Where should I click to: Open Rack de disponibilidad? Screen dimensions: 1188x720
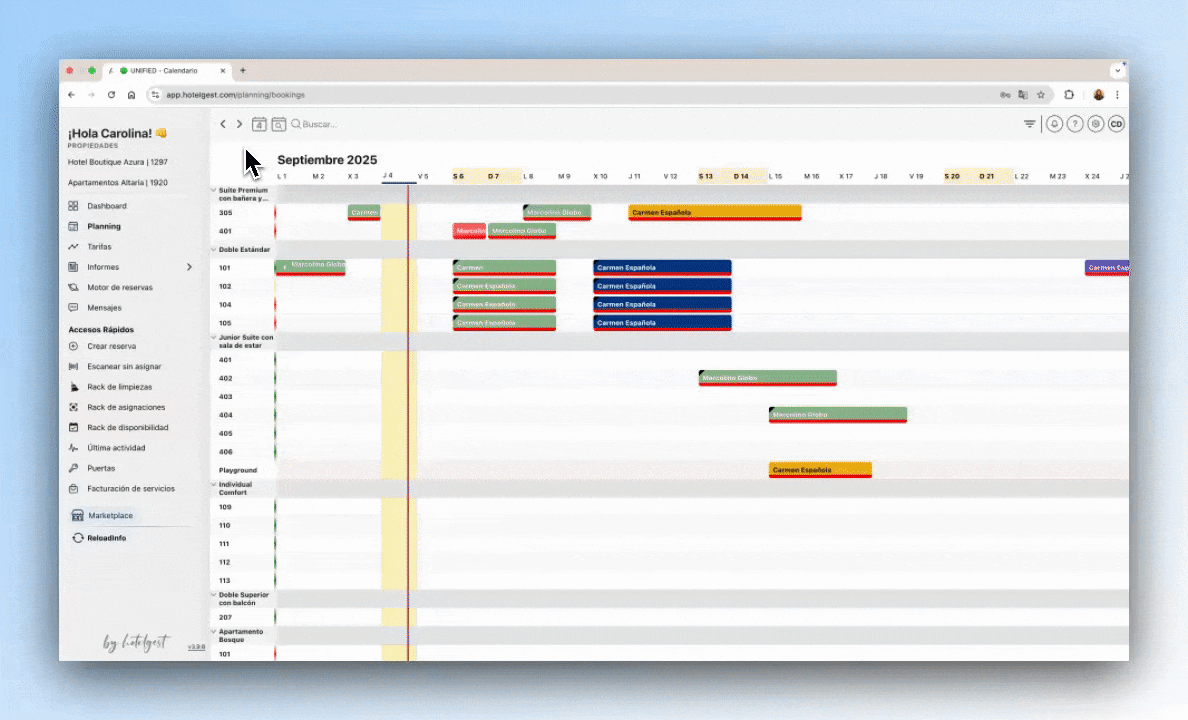[x=127, y=427]
